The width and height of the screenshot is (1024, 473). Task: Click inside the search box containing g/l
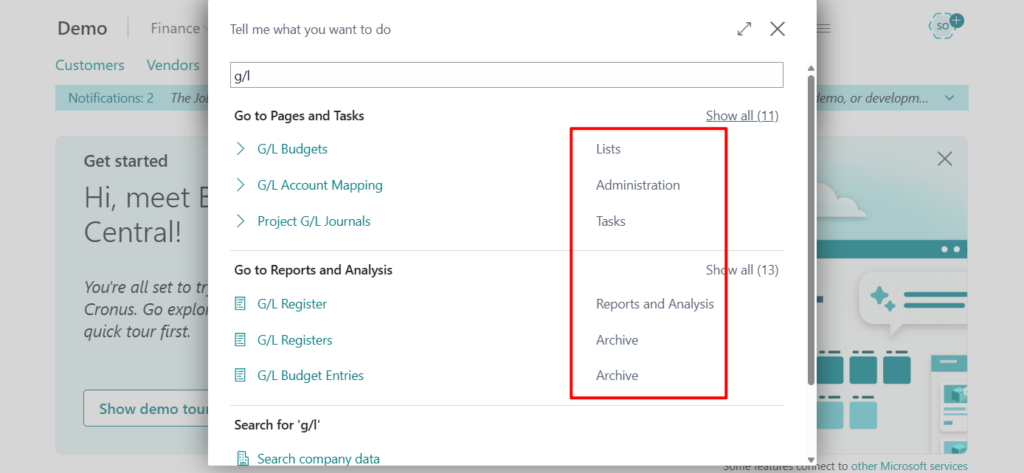coord(505,75)
